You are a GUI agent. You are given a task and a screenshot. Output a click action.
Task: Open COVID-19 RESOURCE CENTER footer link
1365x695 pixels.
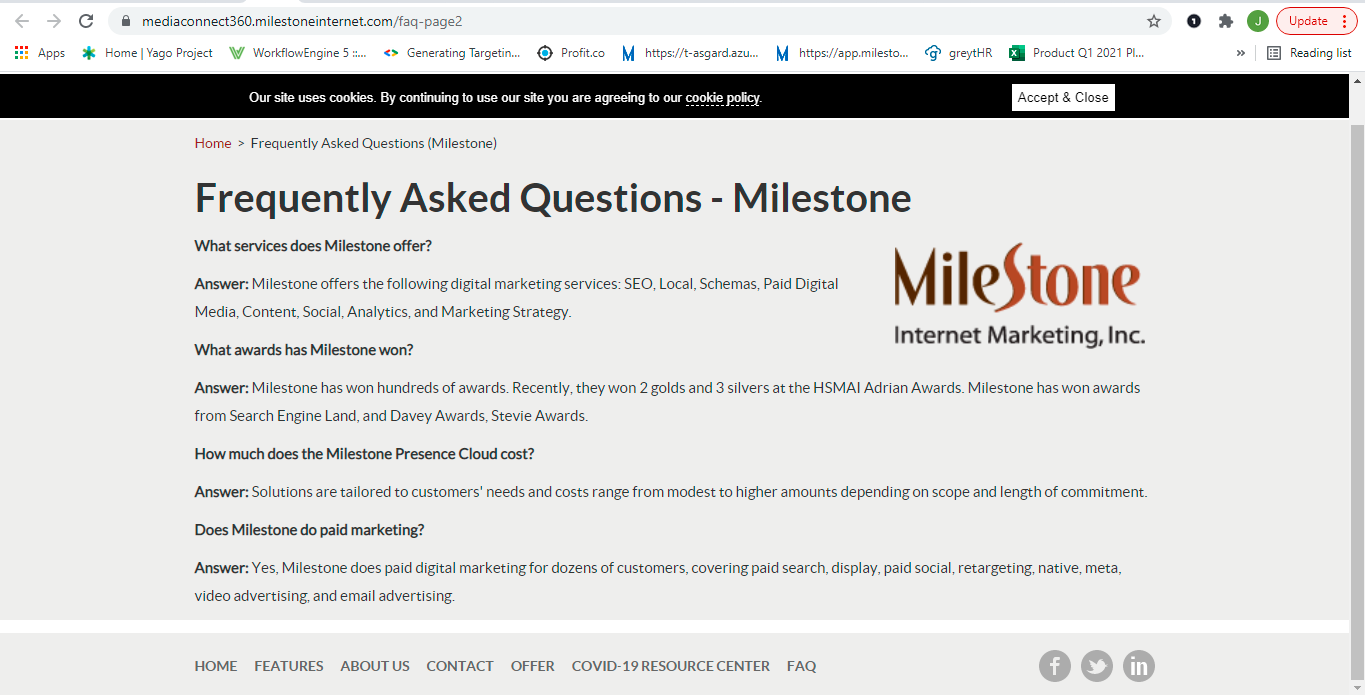pos(671,666)
